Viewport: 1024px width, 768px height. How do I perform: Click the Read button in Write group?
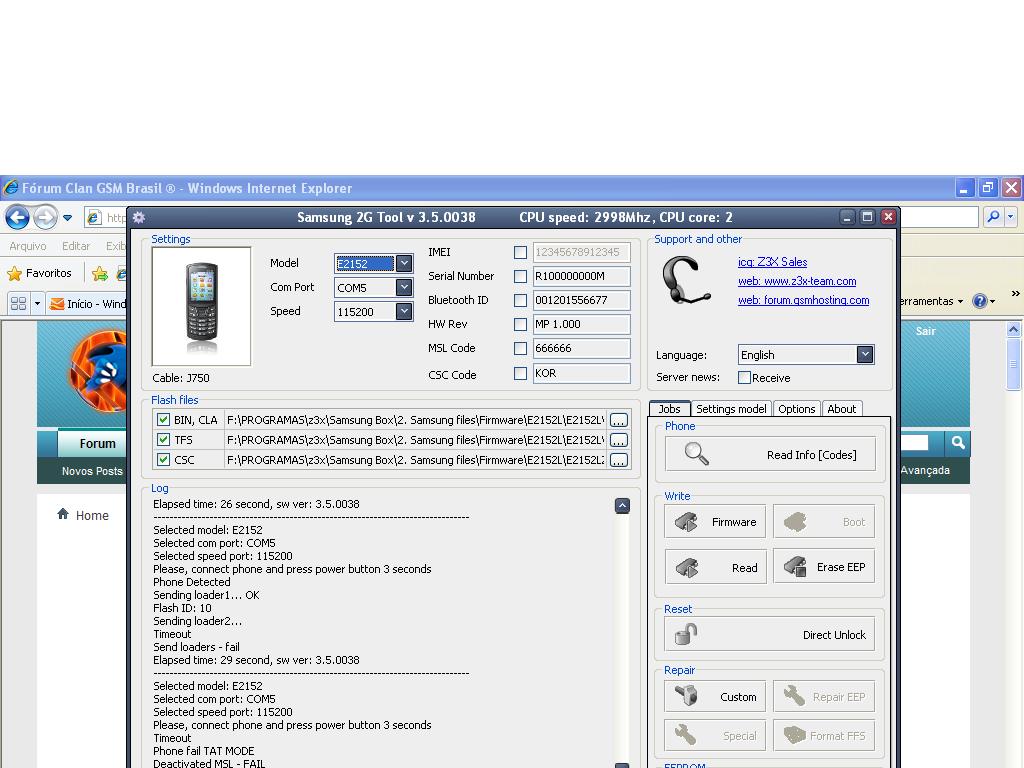pos(715,567)
